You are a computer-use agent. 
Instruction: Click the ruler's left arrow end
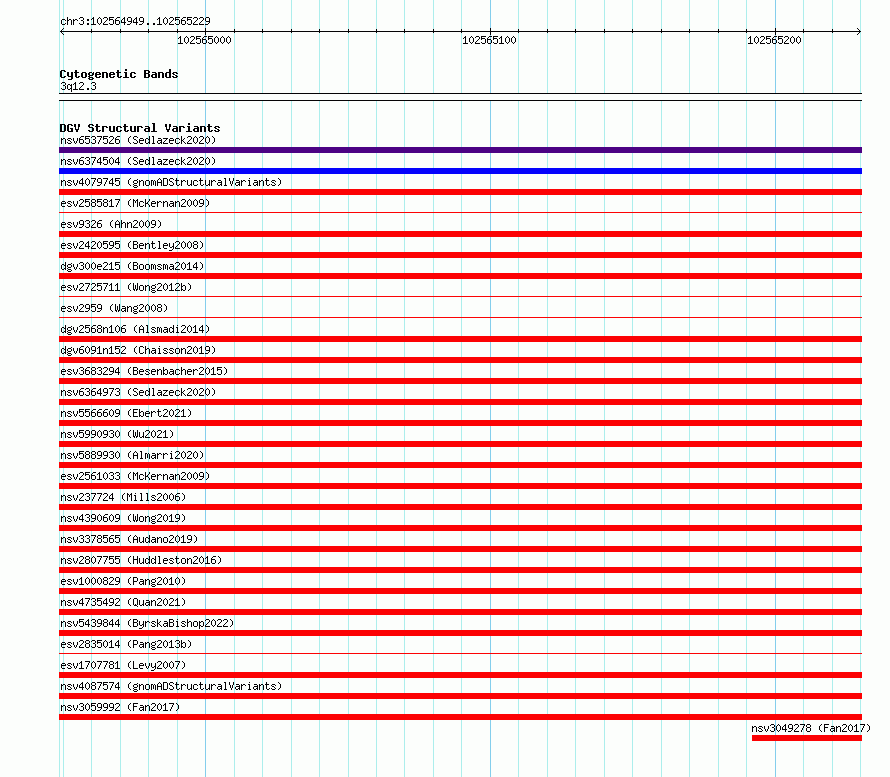pos(62,32)
